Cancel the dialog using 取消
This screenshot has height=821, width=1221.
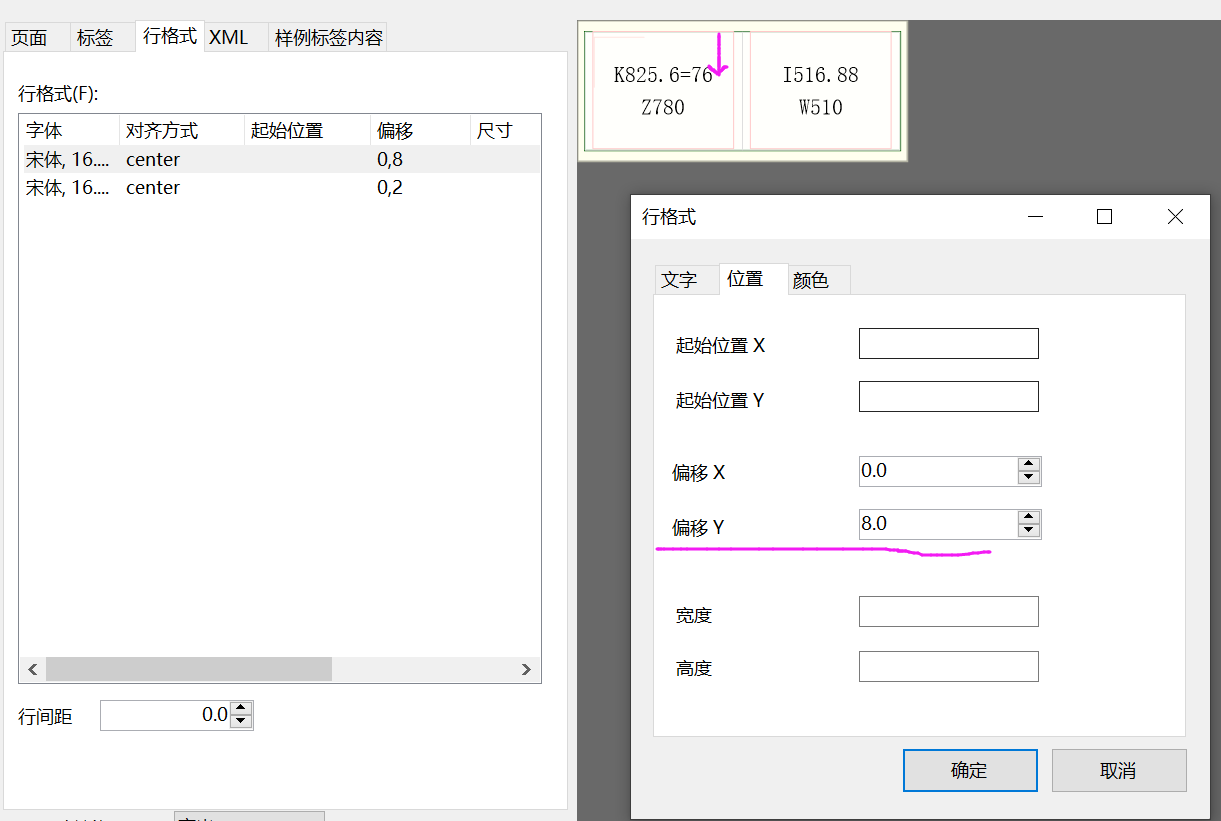tap(1118, 770)
